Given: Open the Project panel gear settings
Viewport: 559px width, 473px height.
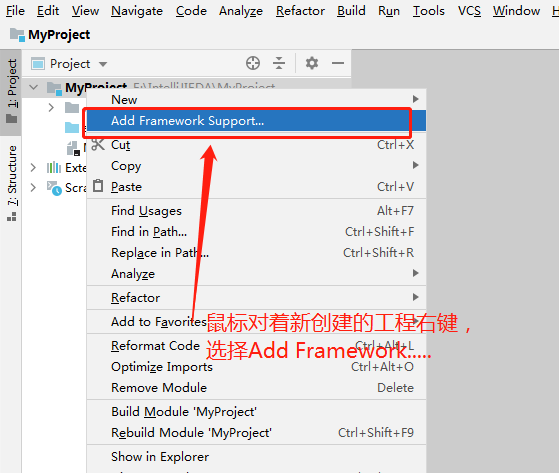Looking at the screenshot, I should tap(312, 63).
